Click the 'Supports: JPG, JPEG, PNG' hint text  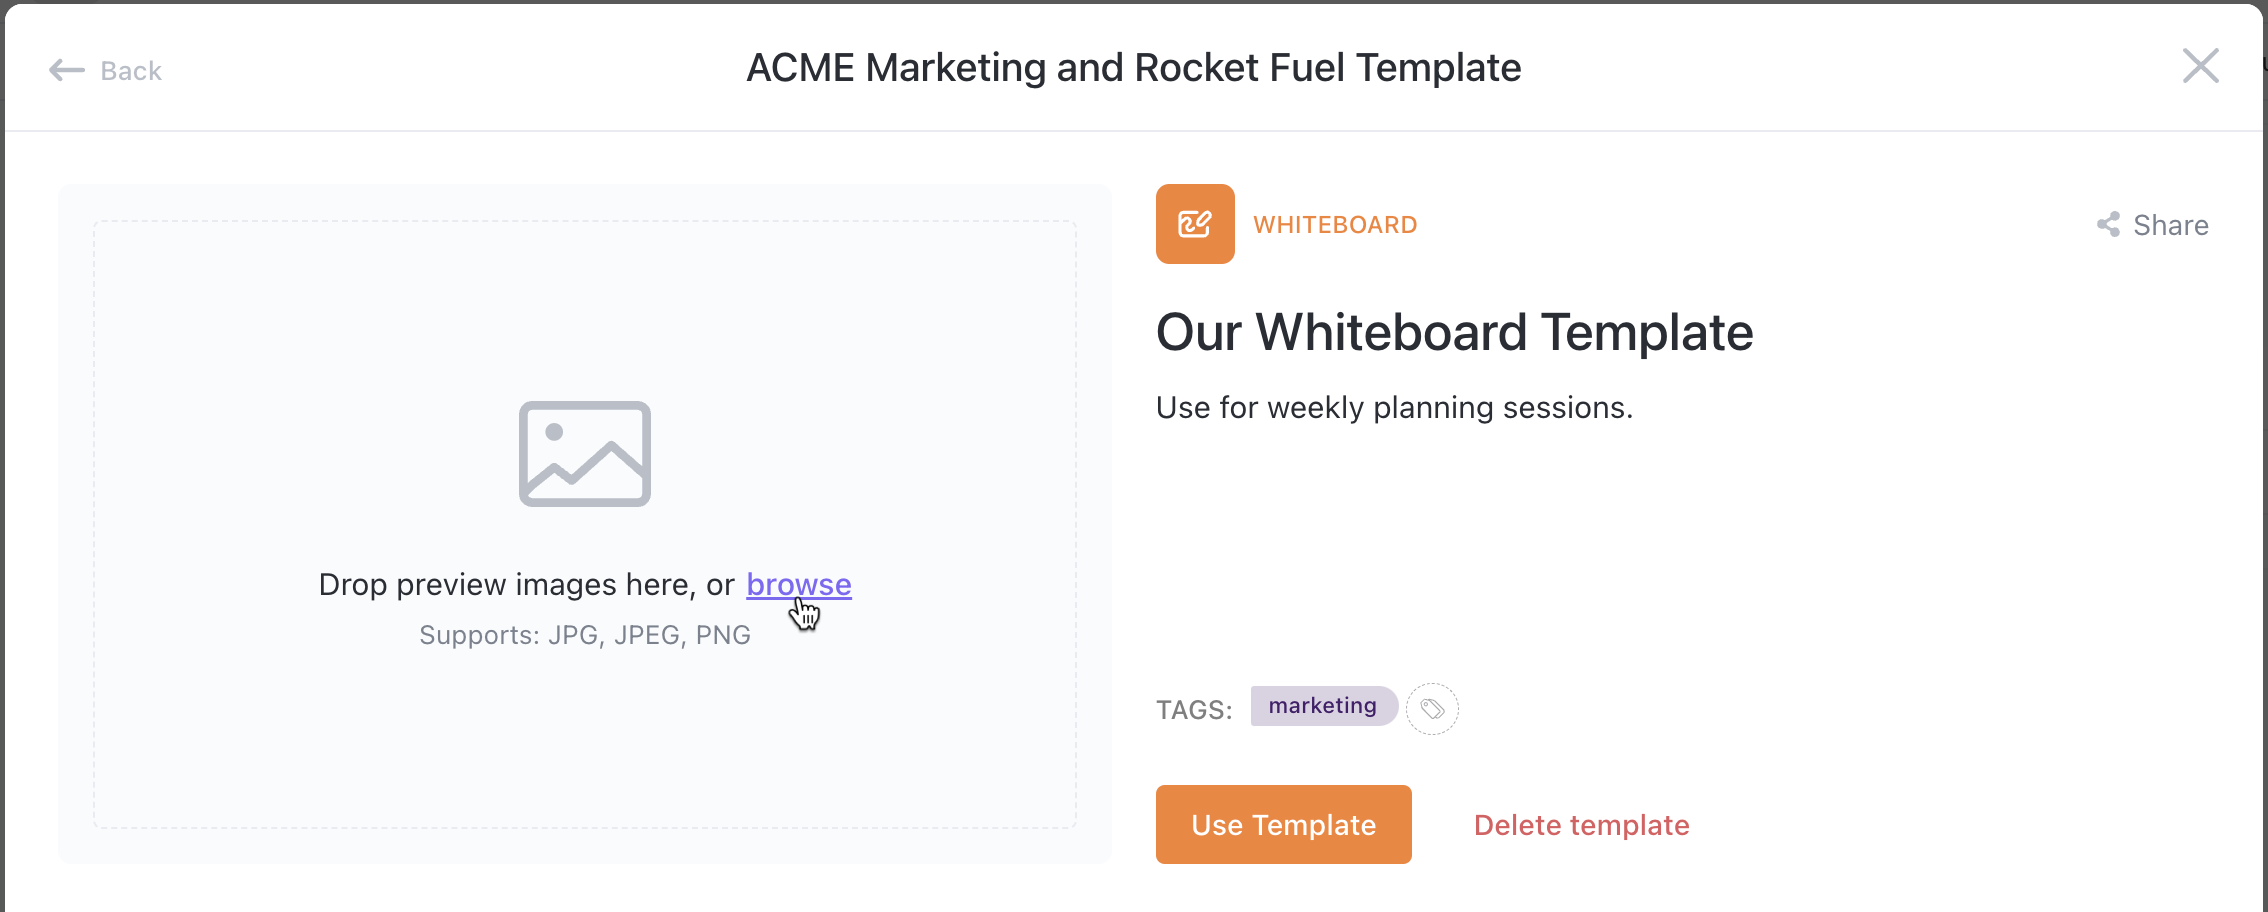pos(584,634)
